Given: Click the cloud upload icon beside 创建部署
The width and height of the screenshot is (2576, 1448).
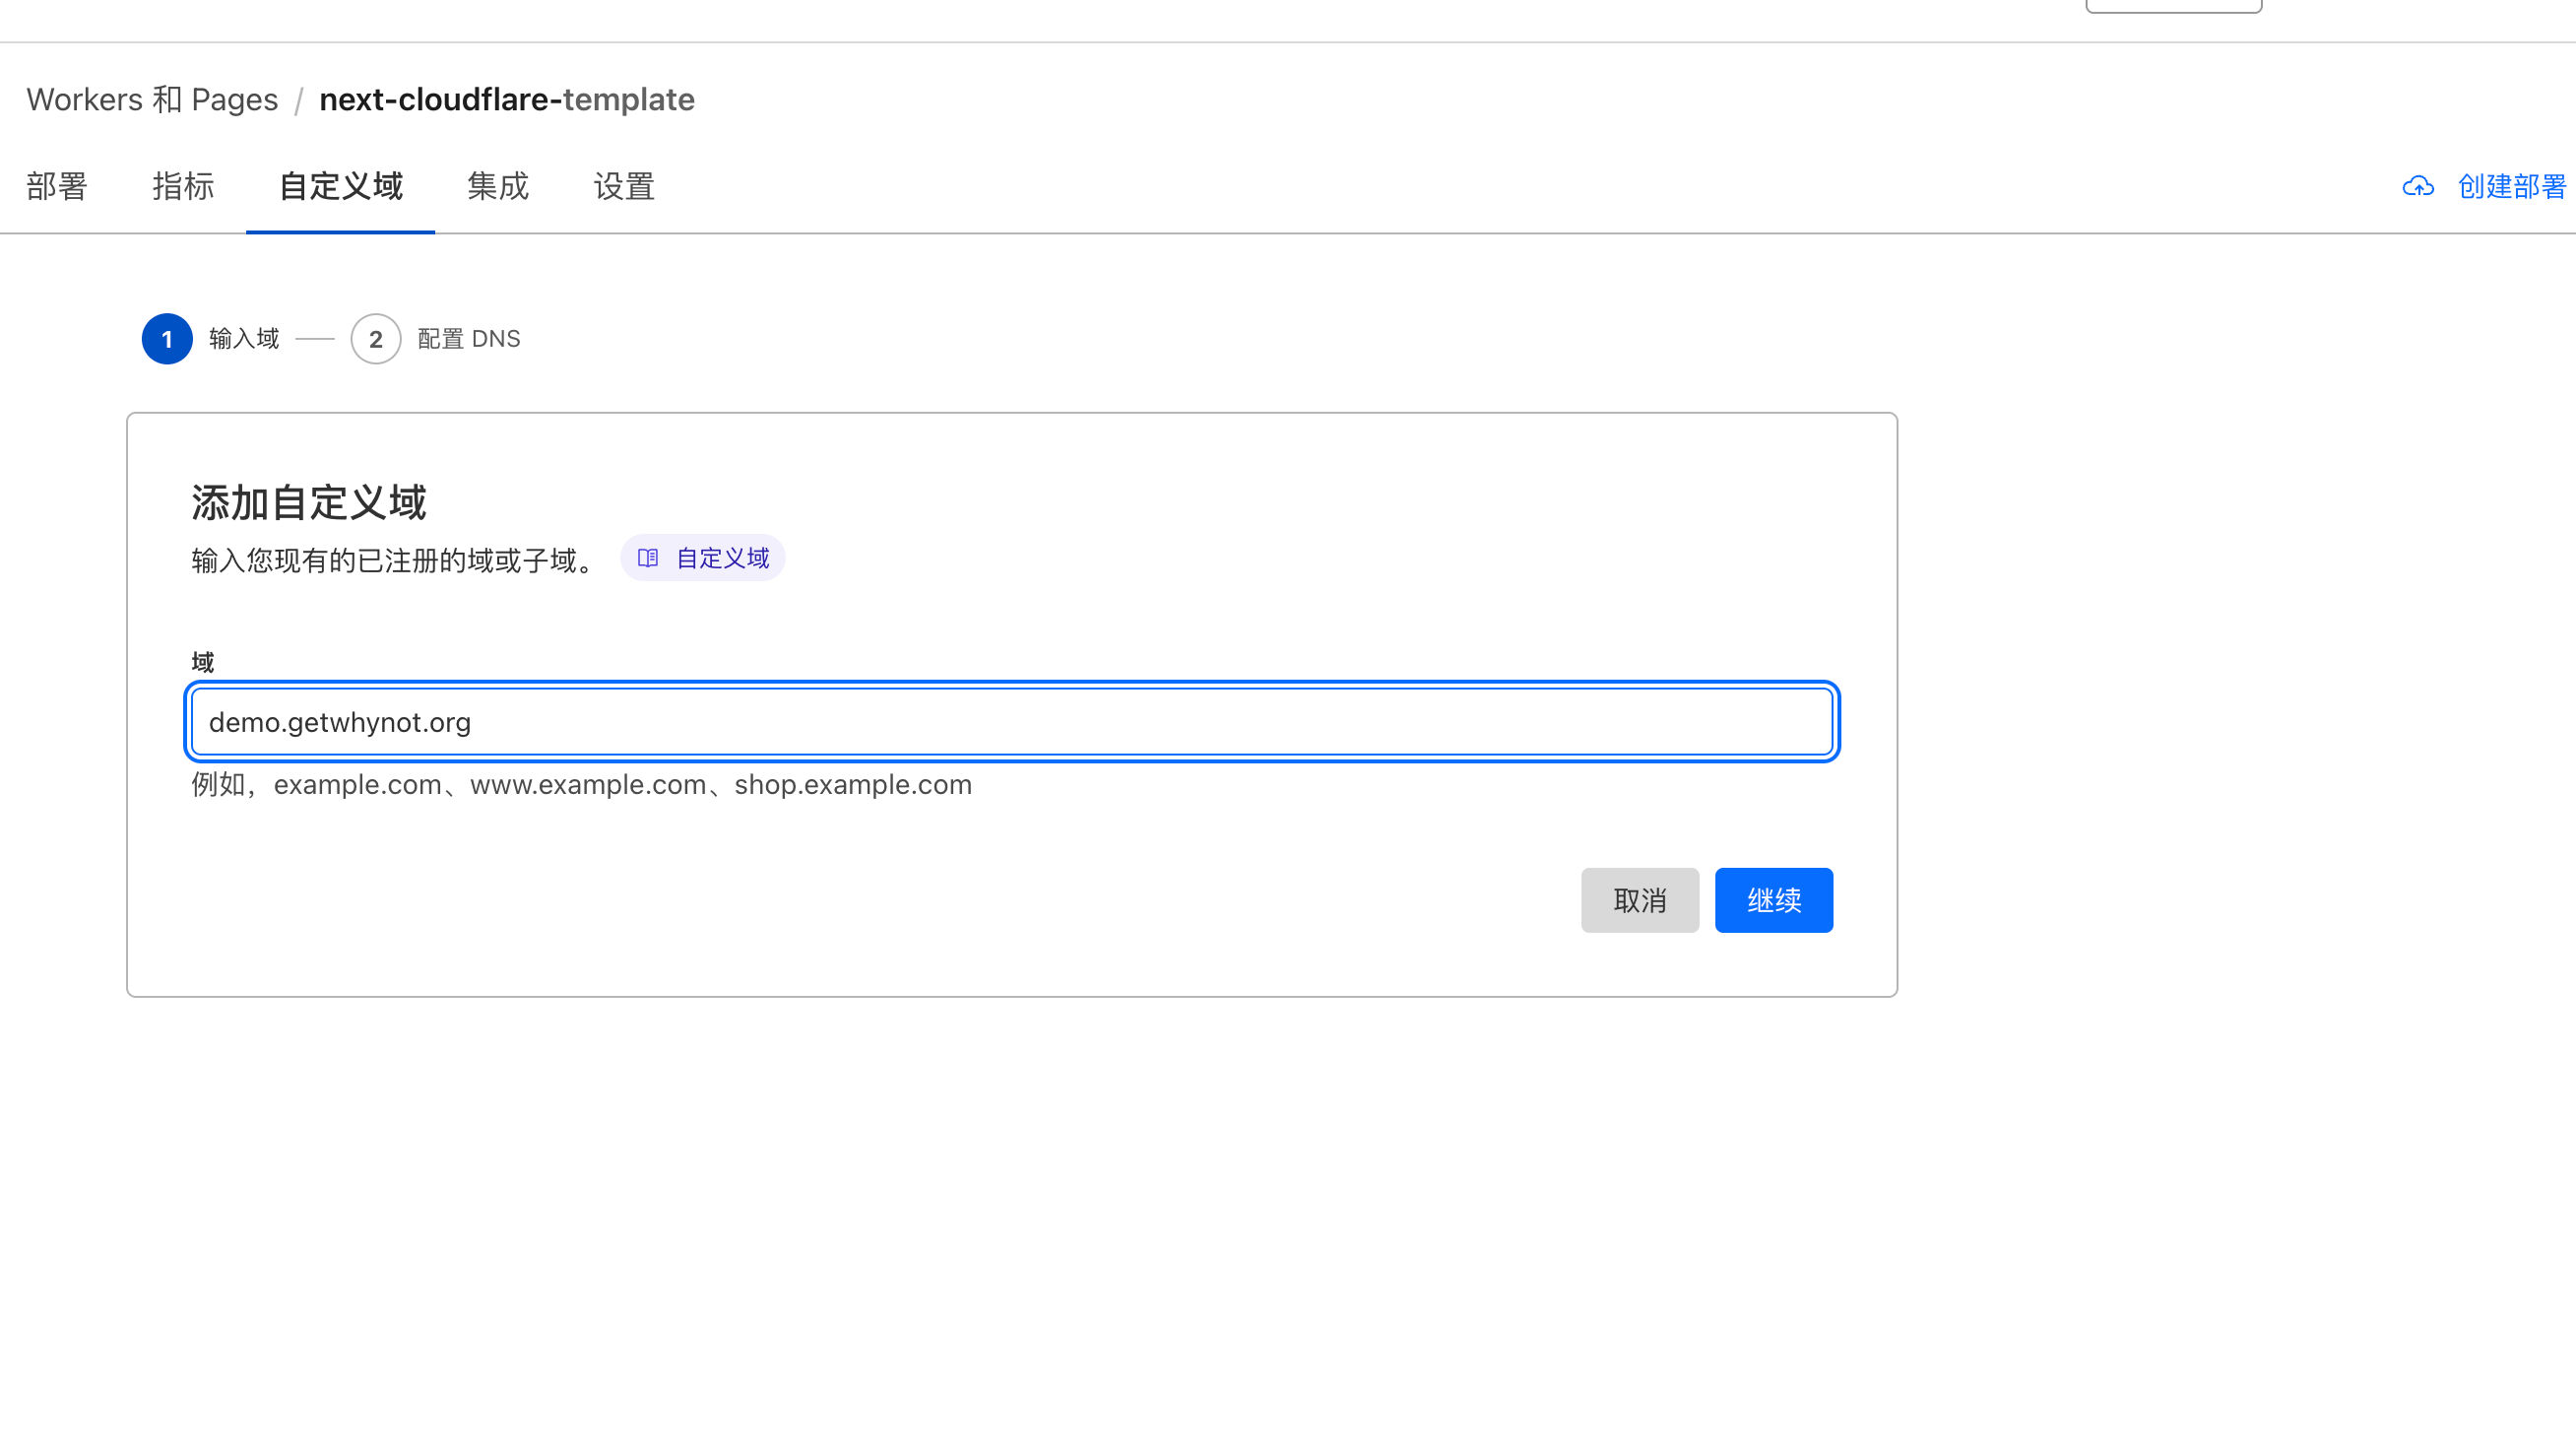Looking at the screenshot, I should (2417, 187).
